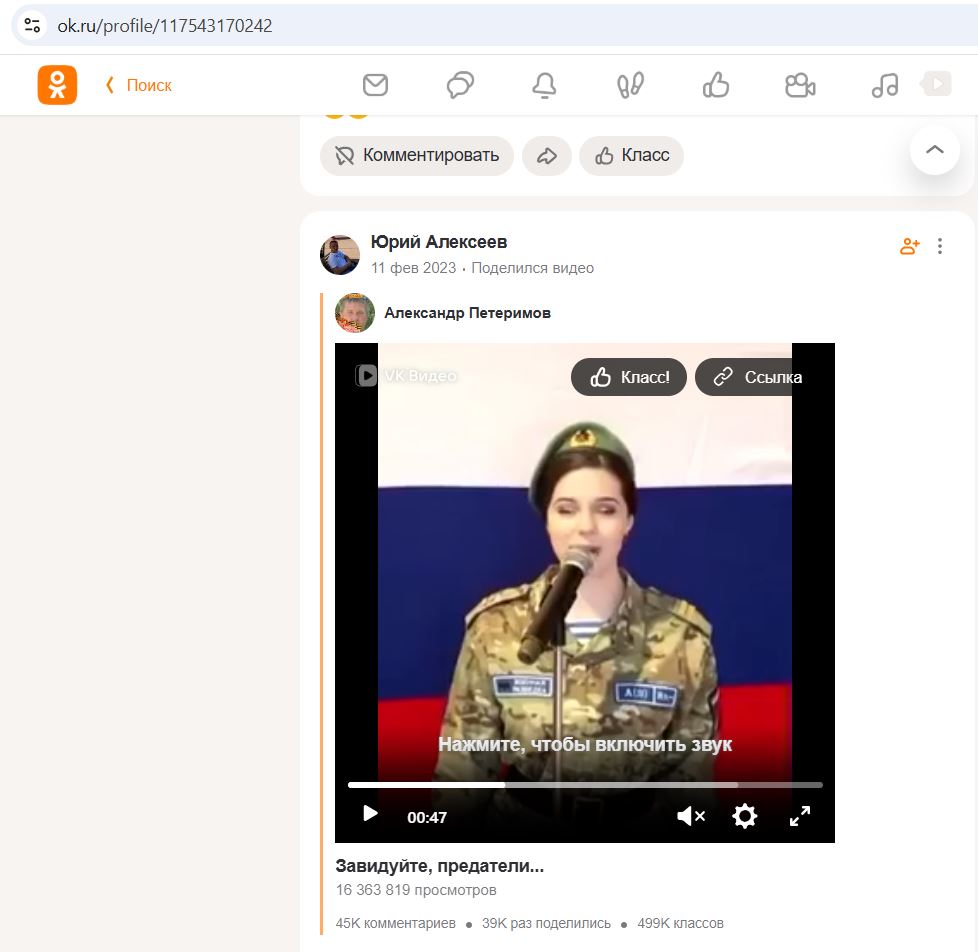The width and height of the screenshot is (978, 952).
Task: Click the 00:47 video time
Action: tap(427, 817)
